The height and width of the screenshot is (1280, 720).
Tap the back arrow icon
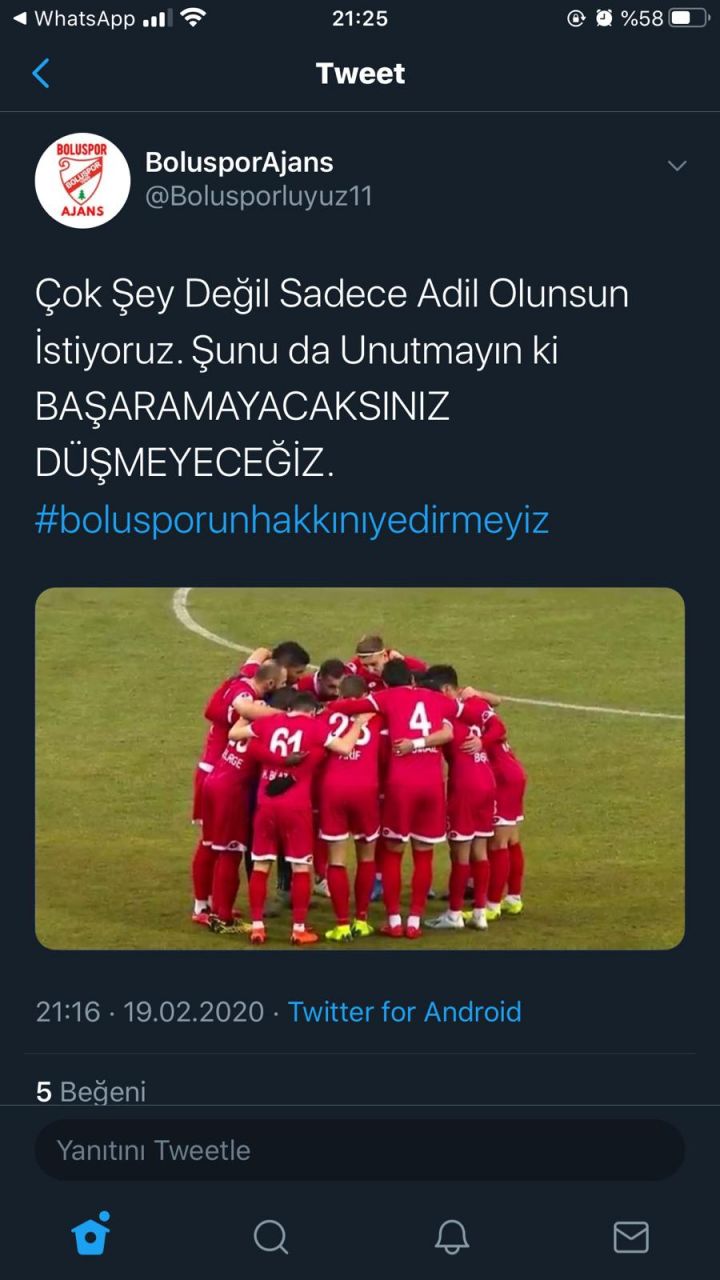pos(41,73)
